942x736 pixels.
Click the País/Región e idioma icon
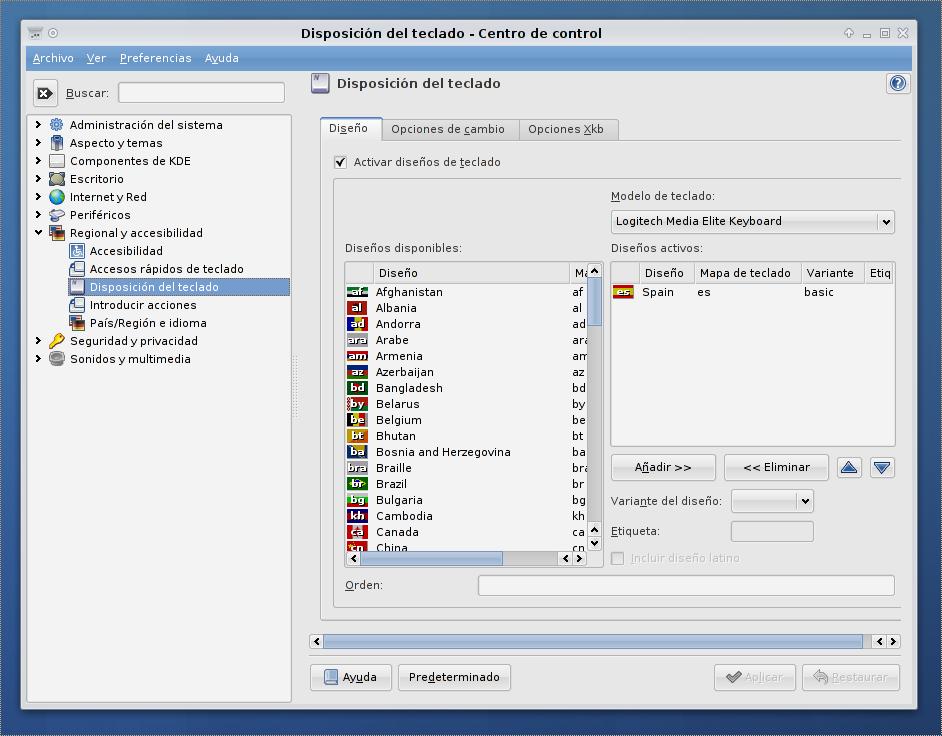coord(77,323)
